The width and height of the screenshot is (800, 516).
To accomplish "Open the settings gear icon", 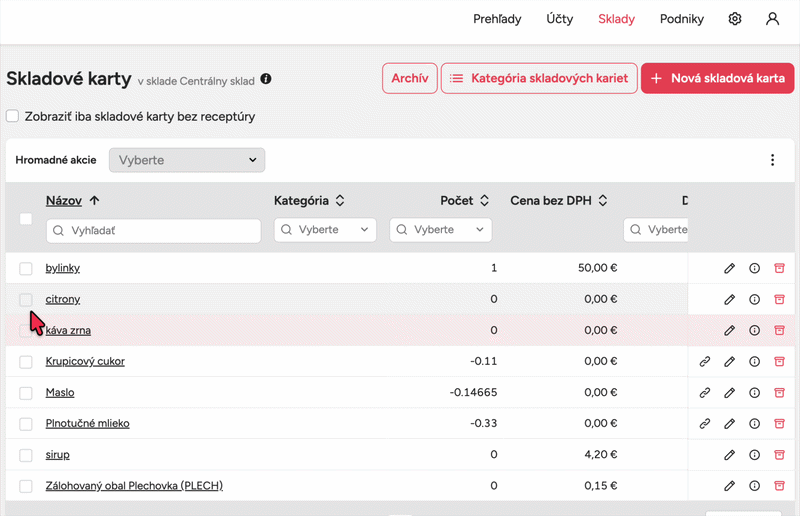I will click(735, 19).
